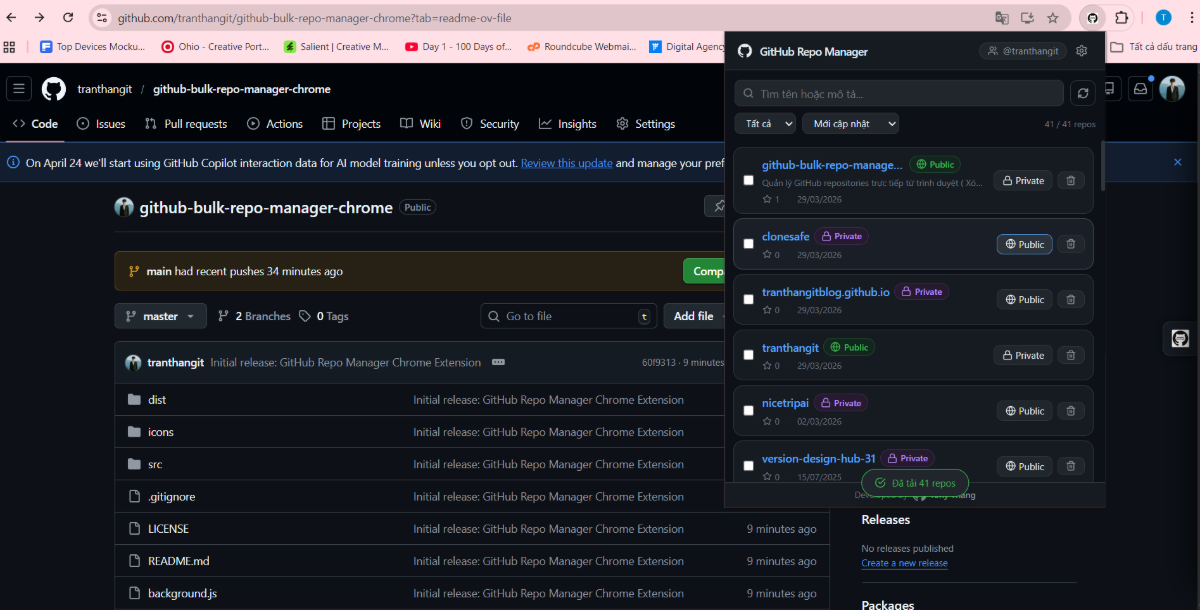Check the tranthangit repo checkbox
The height and width of the screenshot is (610, 1200).
[748, 355]
